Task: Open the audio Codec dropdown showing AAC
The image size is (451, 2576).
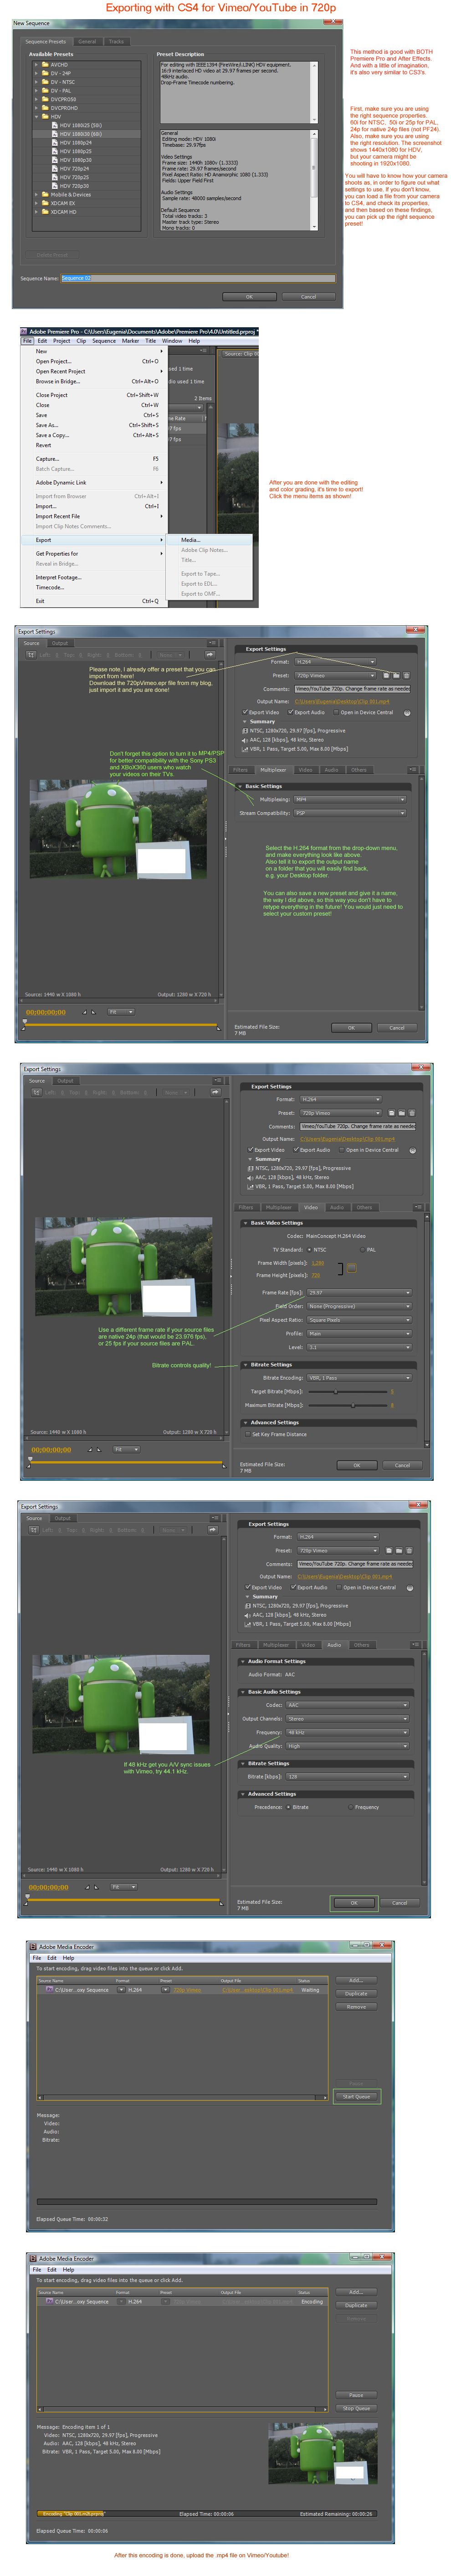Action: coord(348,1705)
